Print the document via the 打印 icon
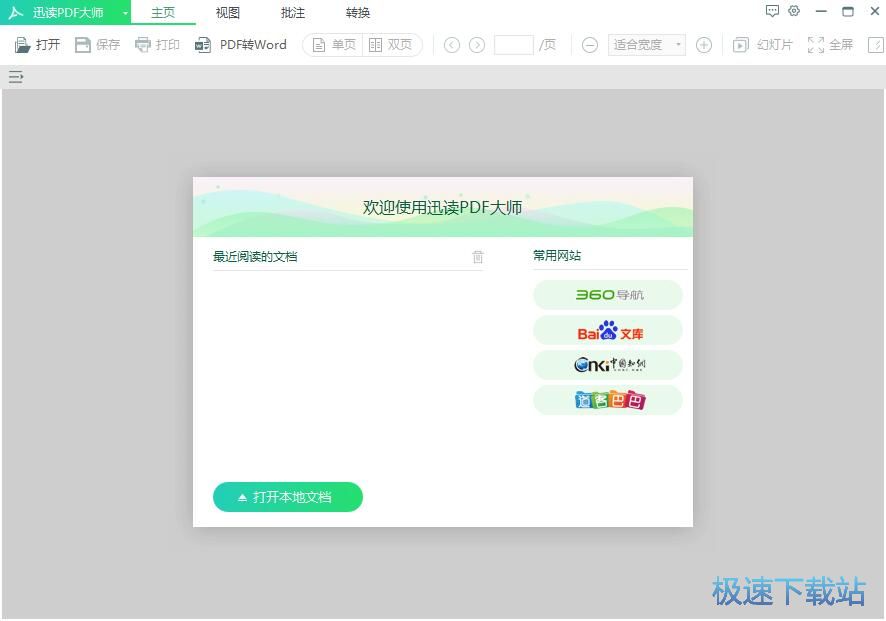The width and height of the screenshot is (886, 621). [x=157, y=44]
